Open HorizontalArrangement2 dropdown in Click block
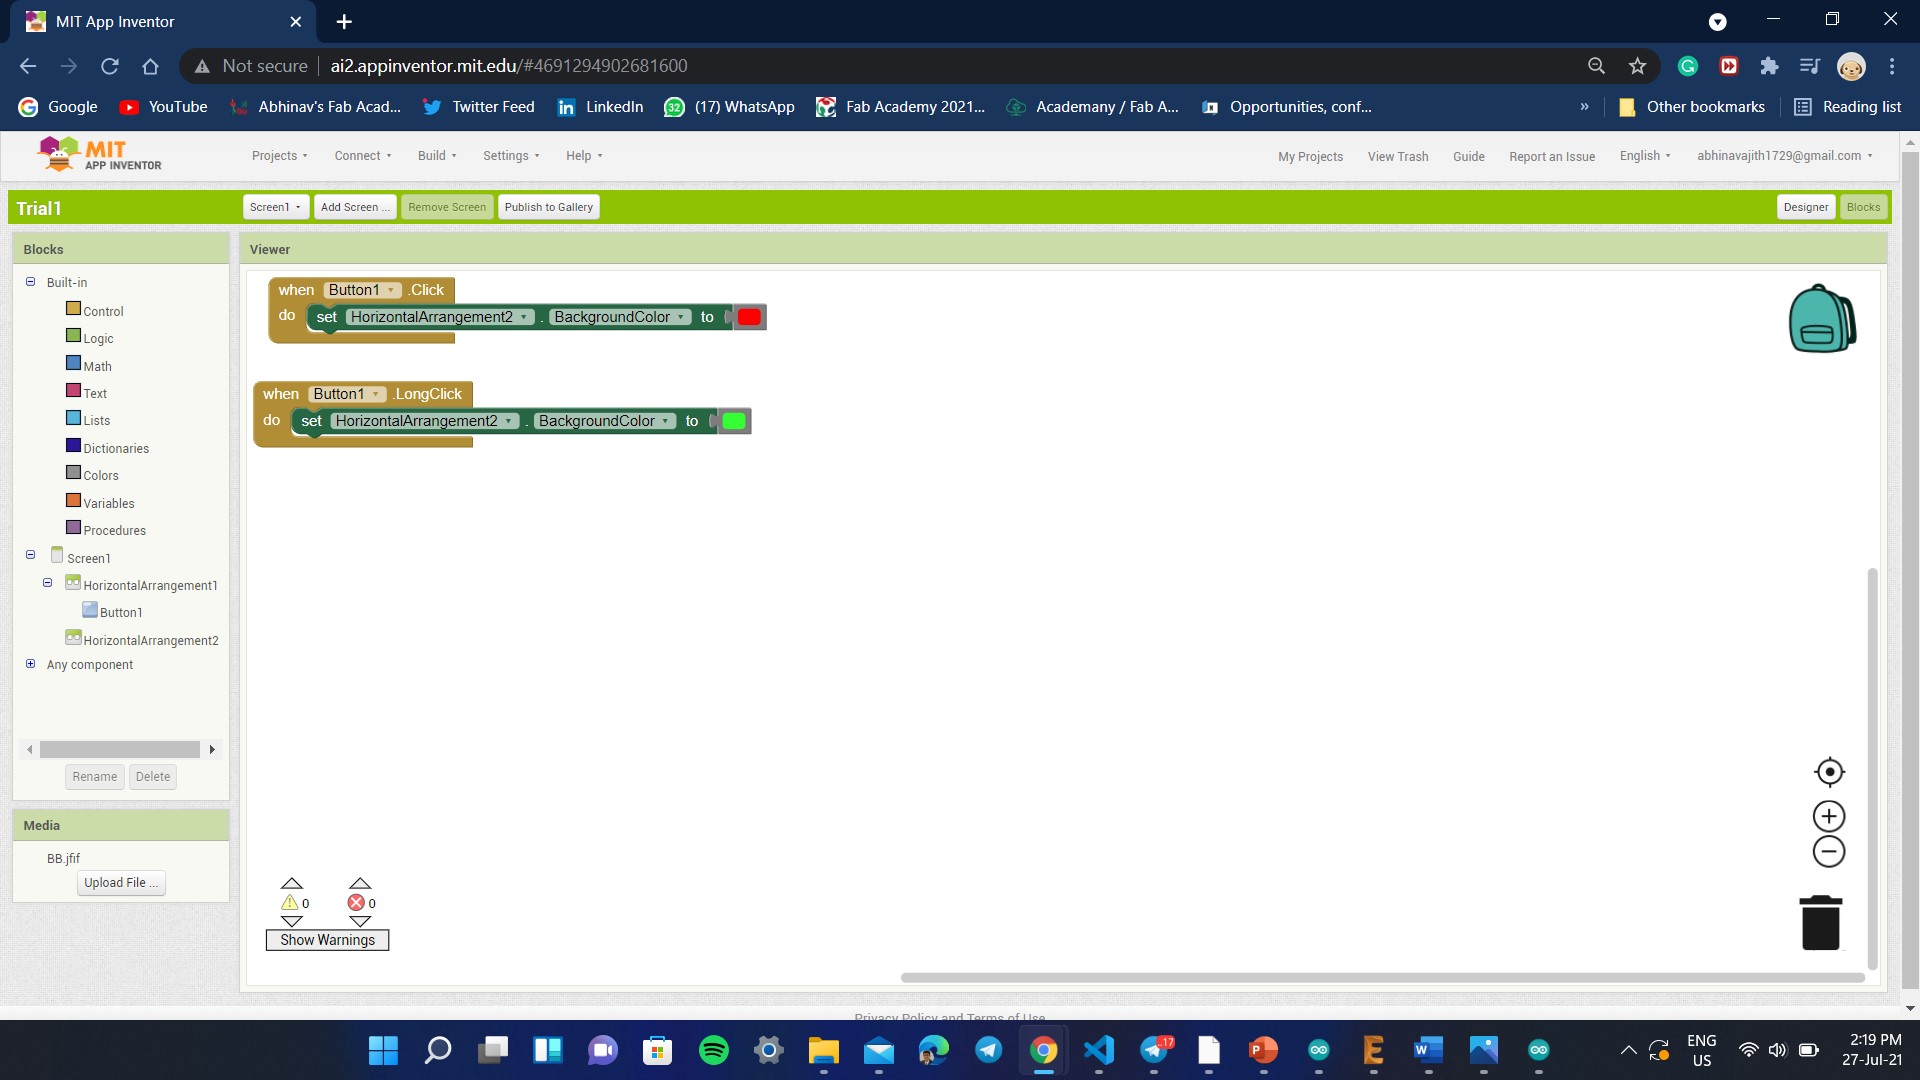 439,317
